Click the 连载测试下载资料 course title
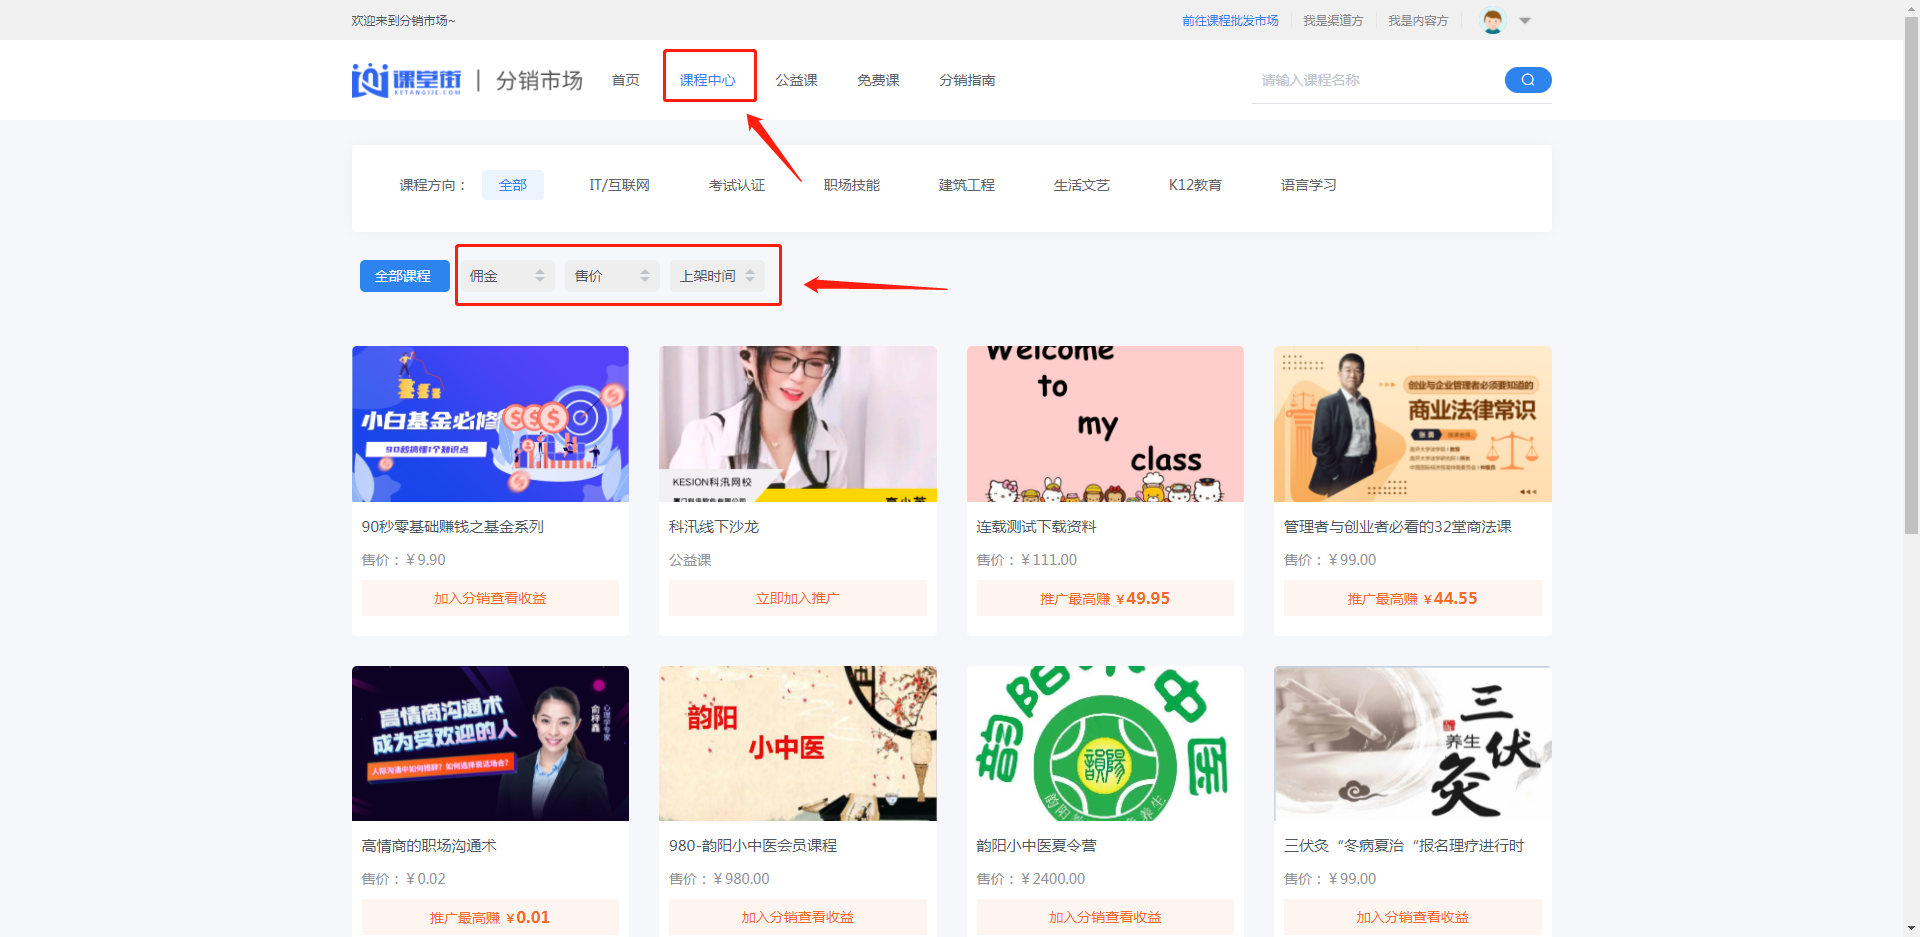This screenshot has height=937, width=1920. [x=1037, y=526]
